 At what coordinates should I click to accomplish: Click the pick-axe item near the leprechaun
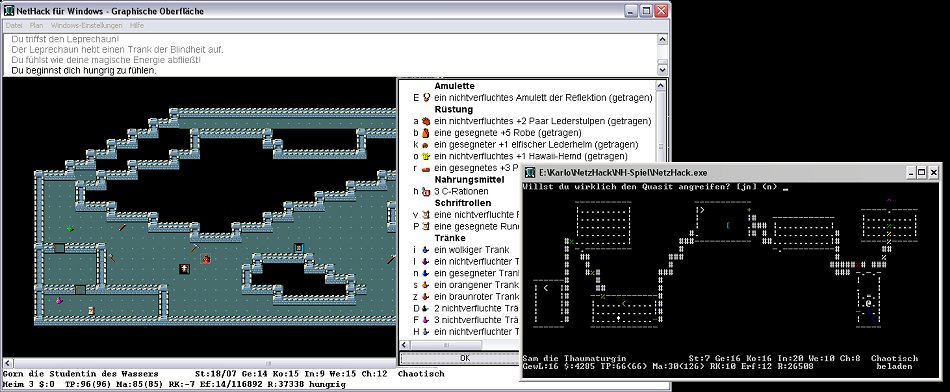coord(194,248)
